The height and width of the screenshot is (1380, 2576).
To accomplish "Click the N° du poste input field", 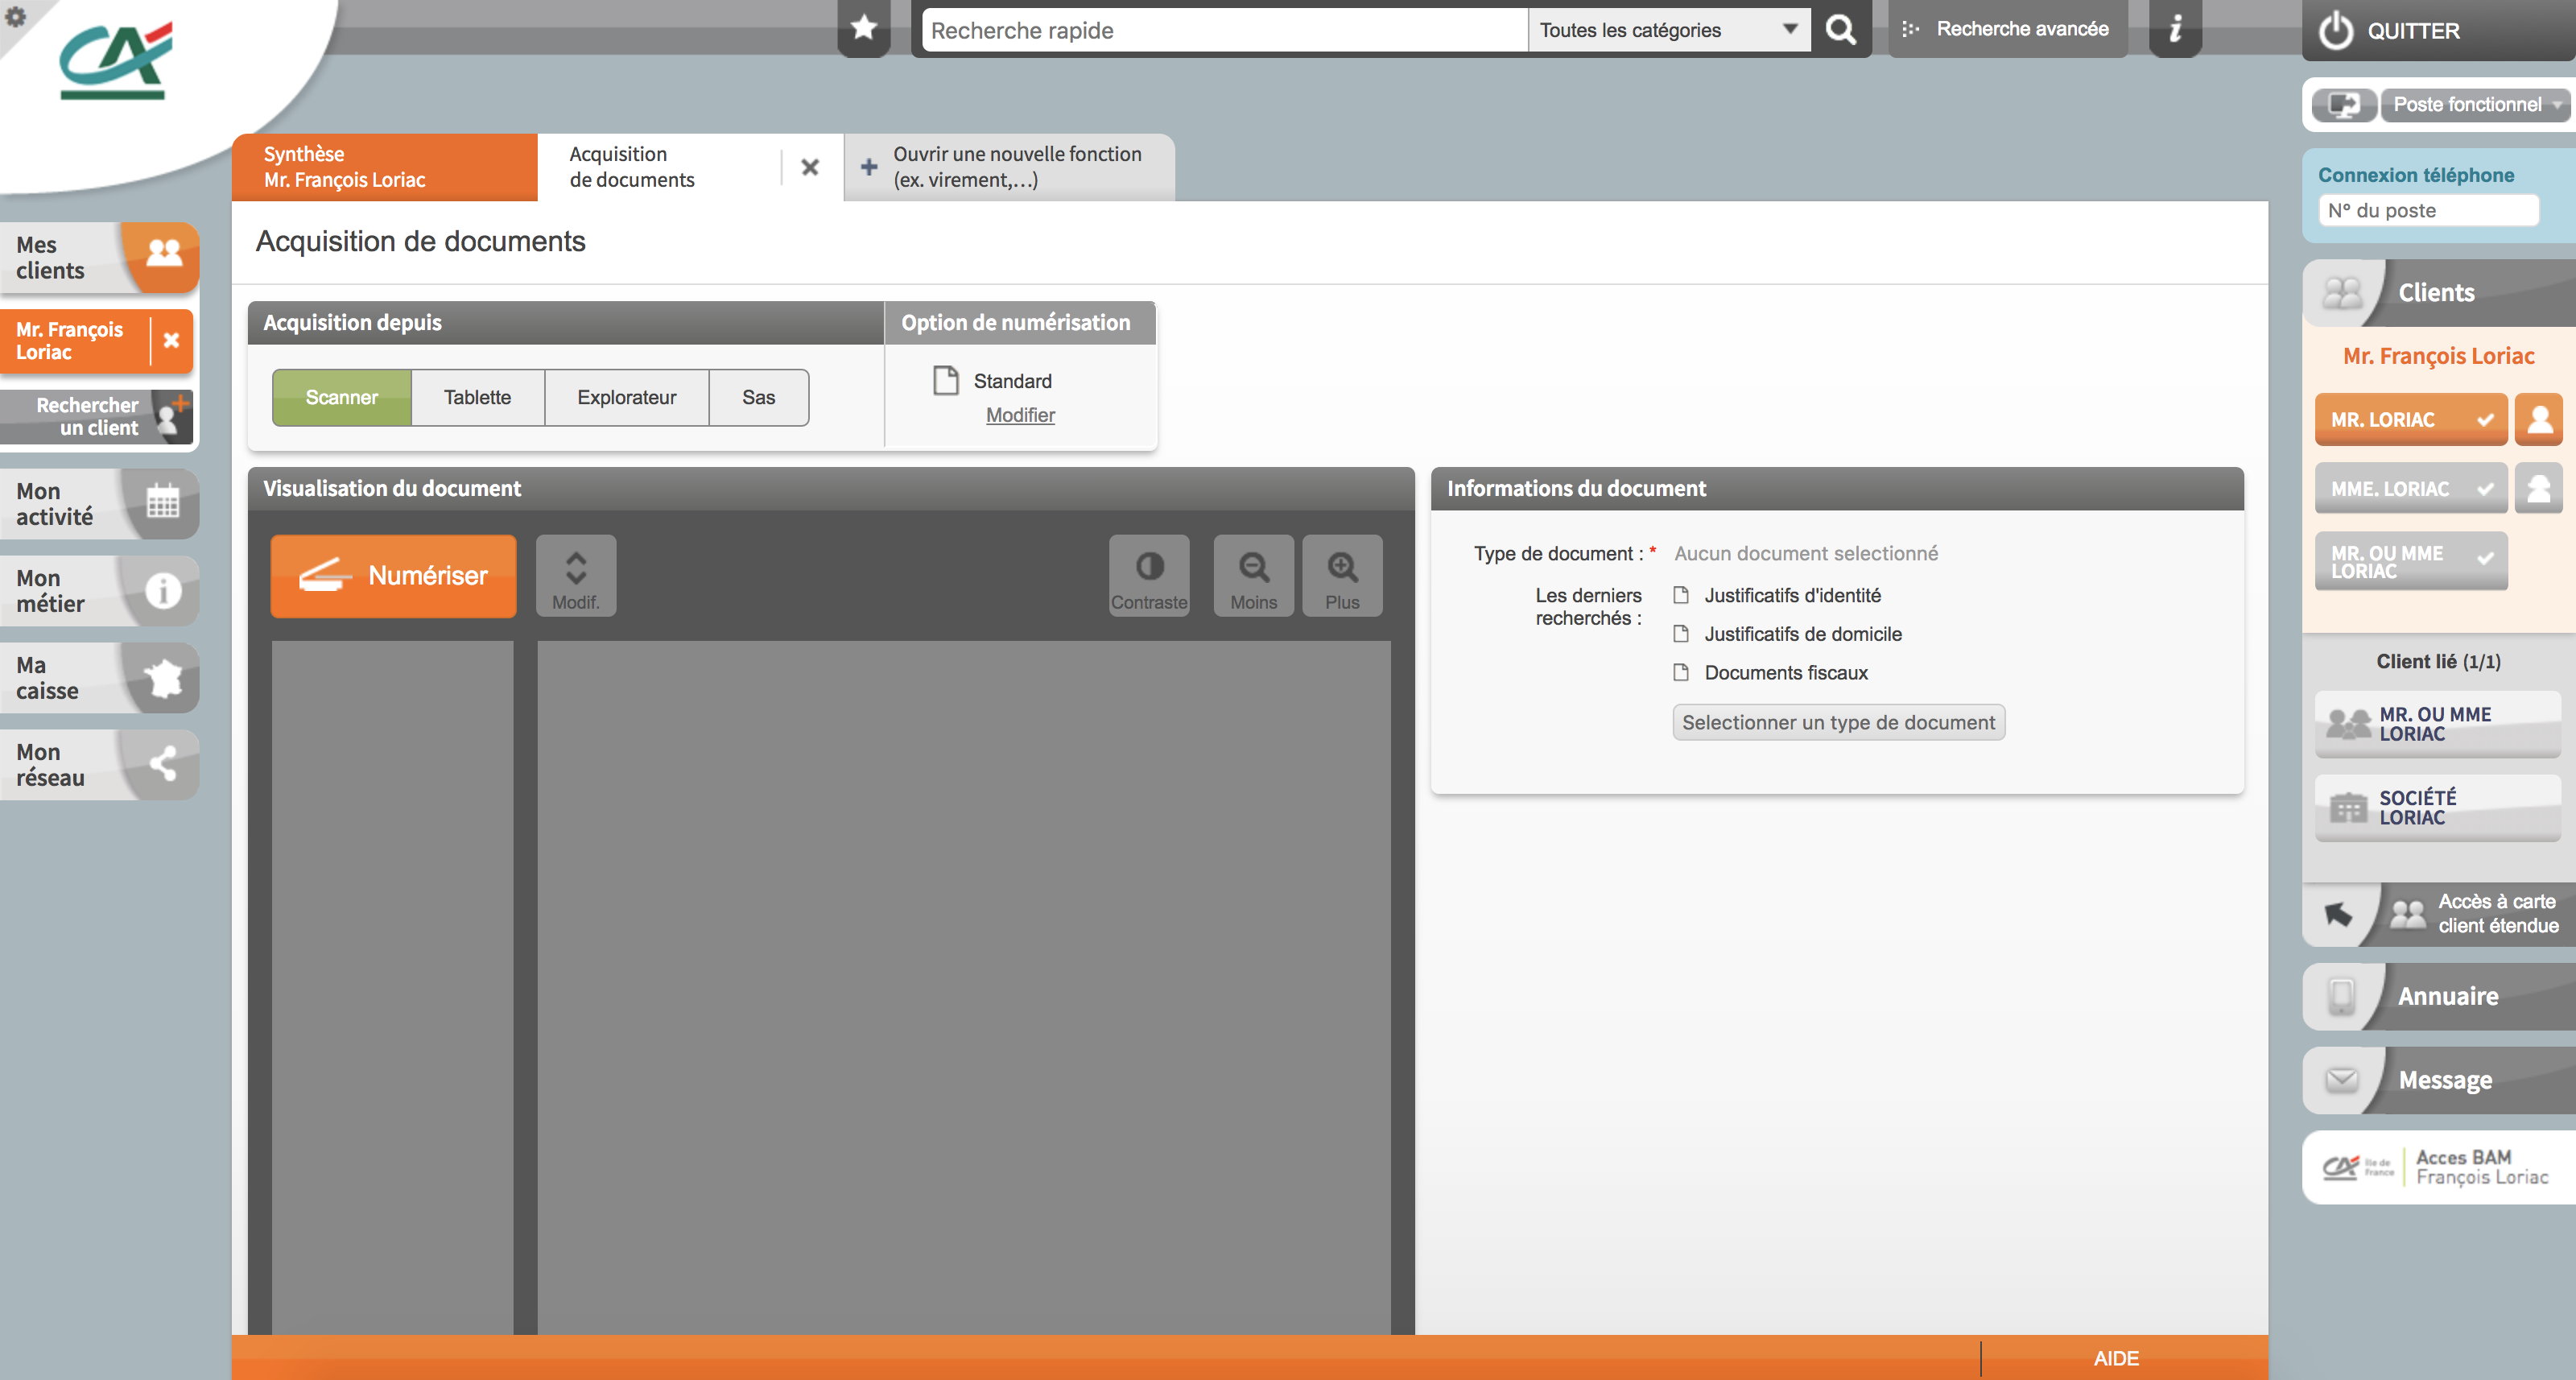I will tap(2427, 211).
